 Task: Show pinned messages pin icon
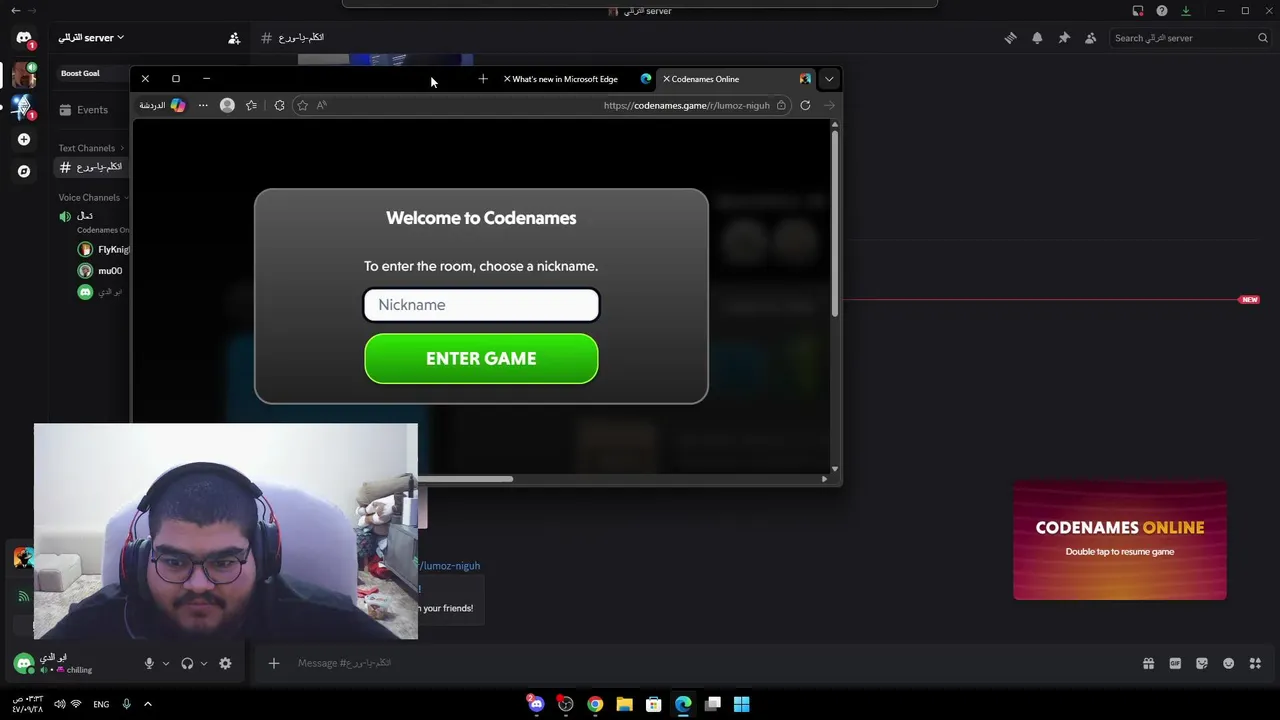[x=1064, y=38]
